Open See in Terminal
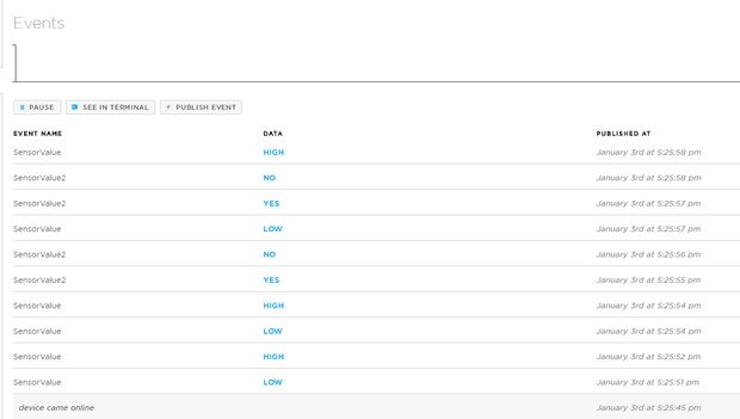The width and height of the screenshot is (740, 419). [x=110, y=107]
